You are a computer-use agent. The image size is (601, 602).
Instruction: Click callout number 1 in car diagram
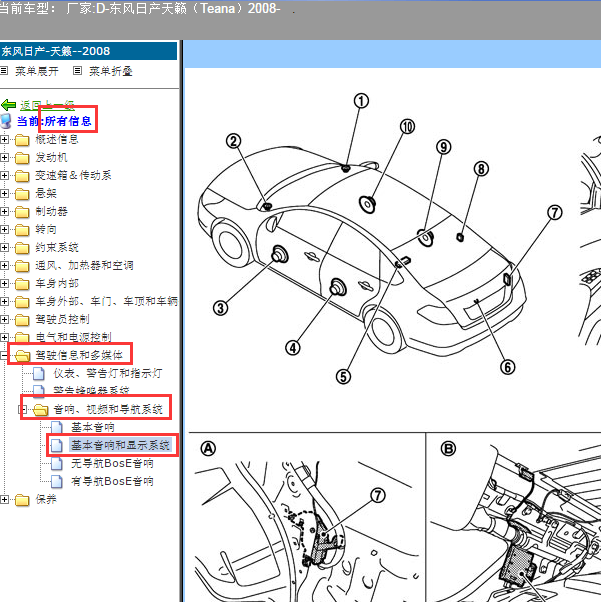tap(361, 101)
